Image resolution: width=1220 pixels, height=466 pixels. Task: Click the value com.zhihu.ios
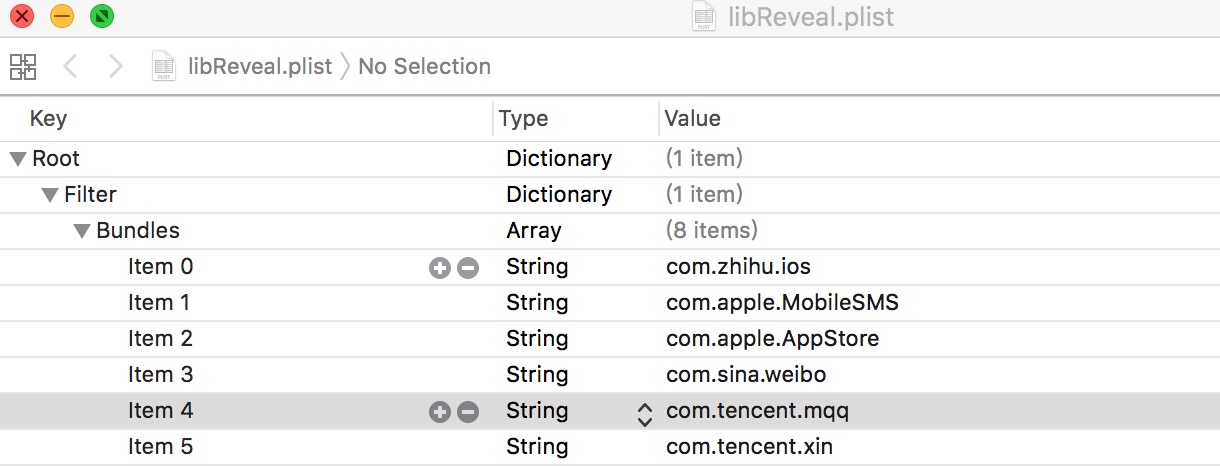[x=738, y=267]
